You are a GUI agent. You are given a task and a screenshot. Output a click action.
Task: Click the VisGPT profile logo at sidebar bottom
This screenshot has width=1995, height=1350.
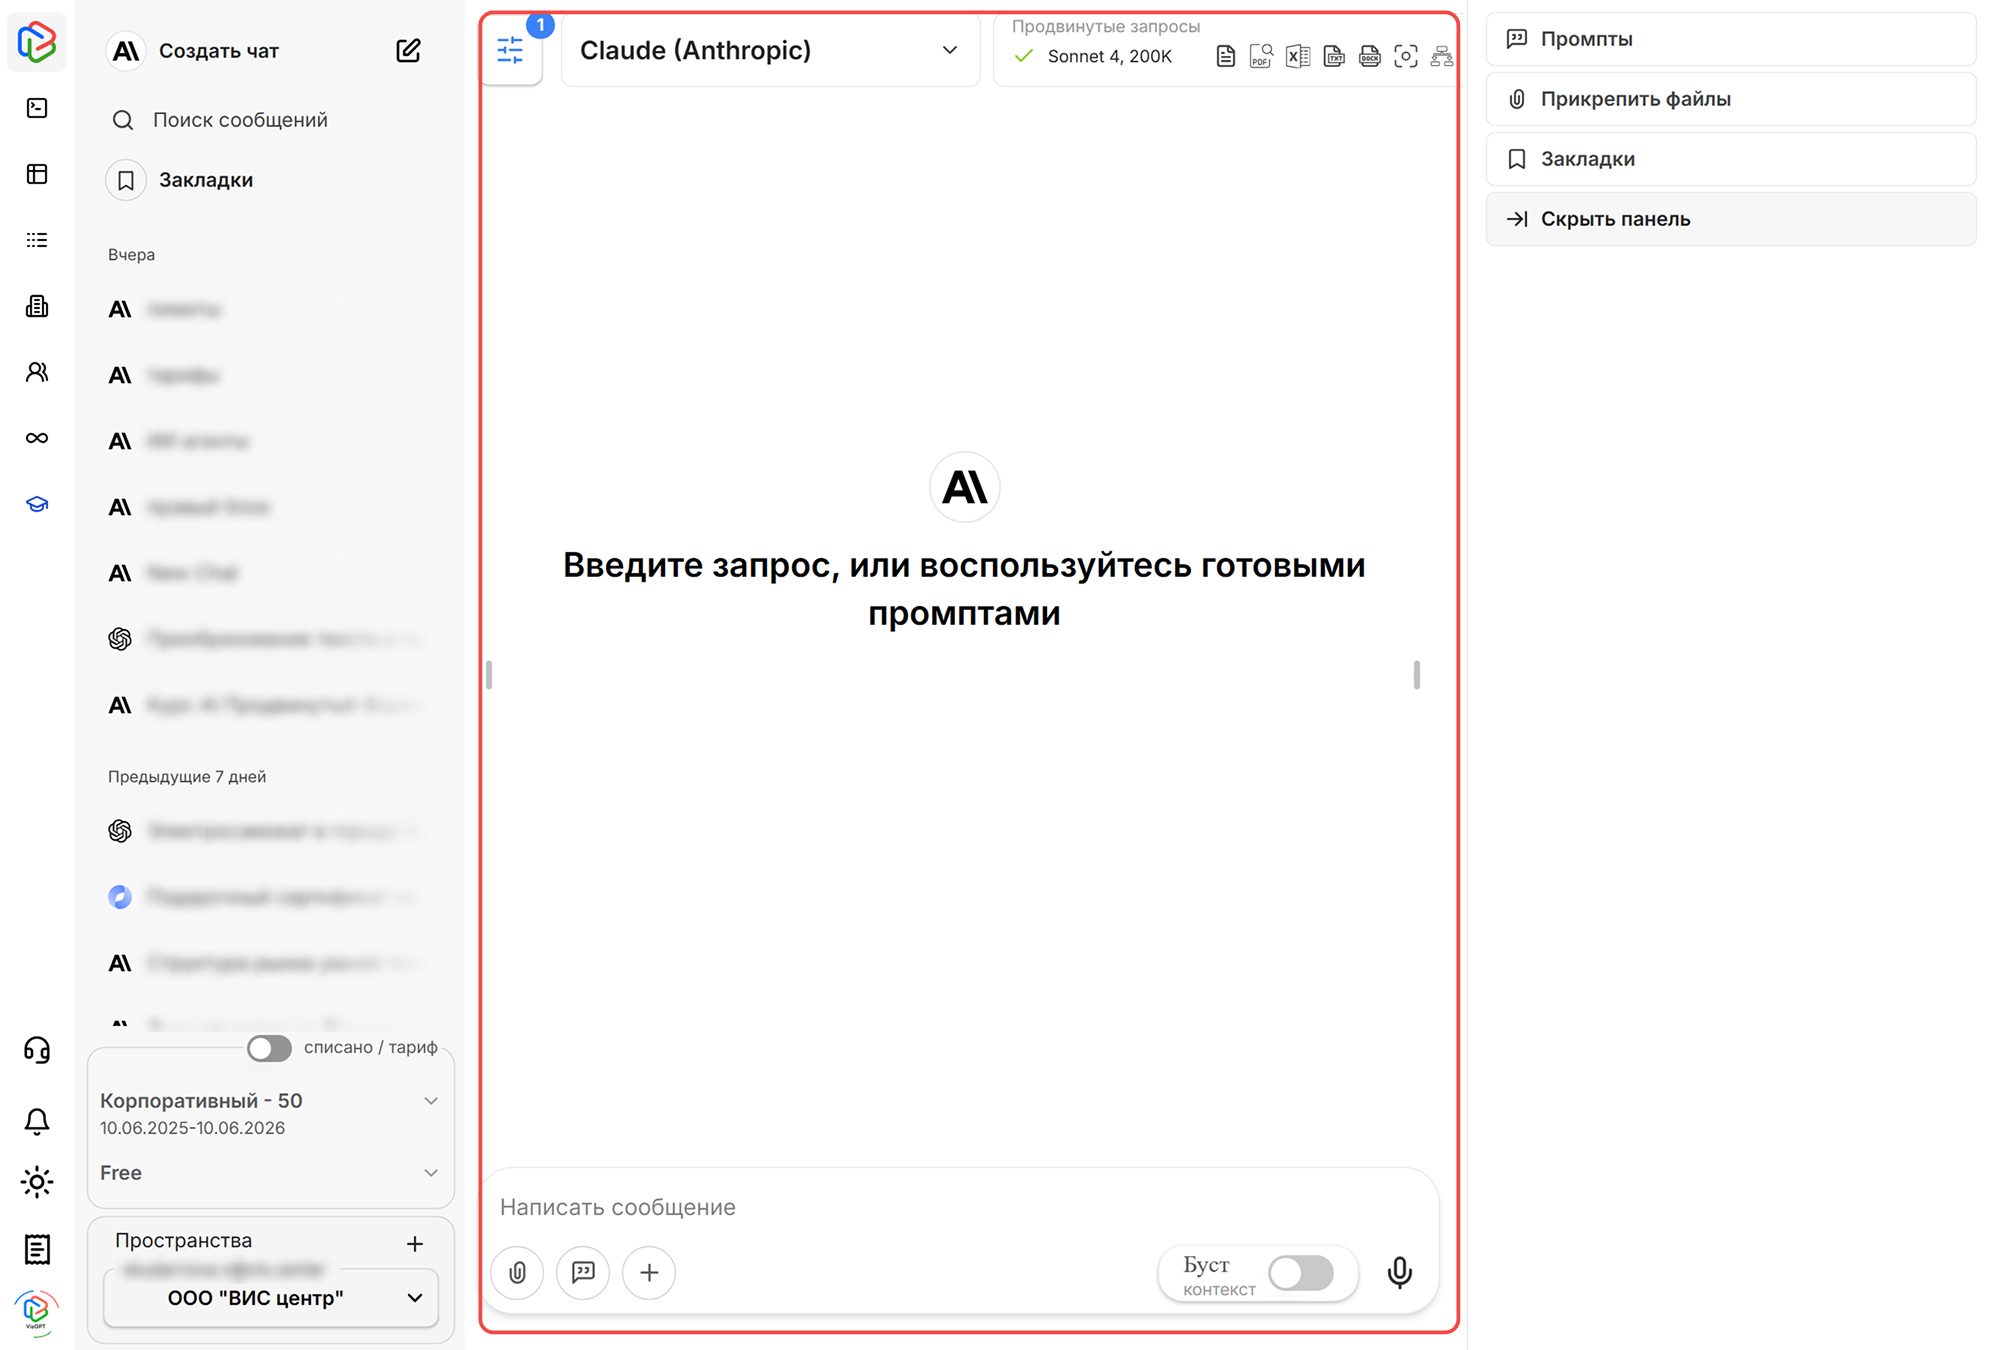click(37, 1311)
